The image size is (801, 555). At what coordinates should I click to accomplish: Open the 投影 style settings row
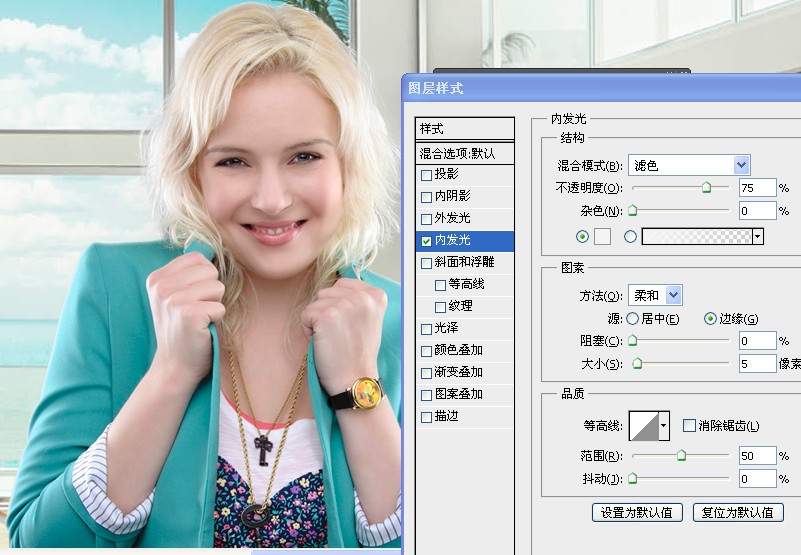point(465,175)
